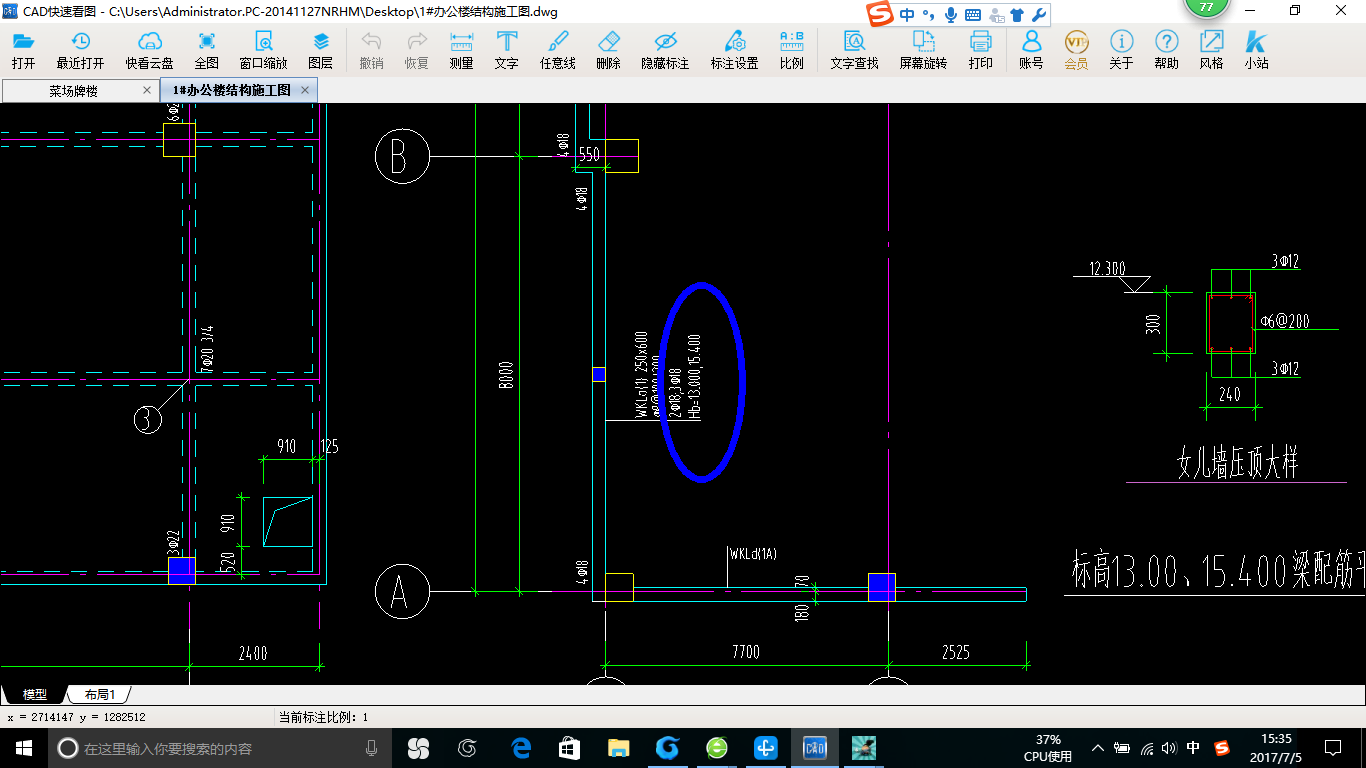The image size is (1366, 768).
Task: Open the 小站 site icon
Action: 1256,50
